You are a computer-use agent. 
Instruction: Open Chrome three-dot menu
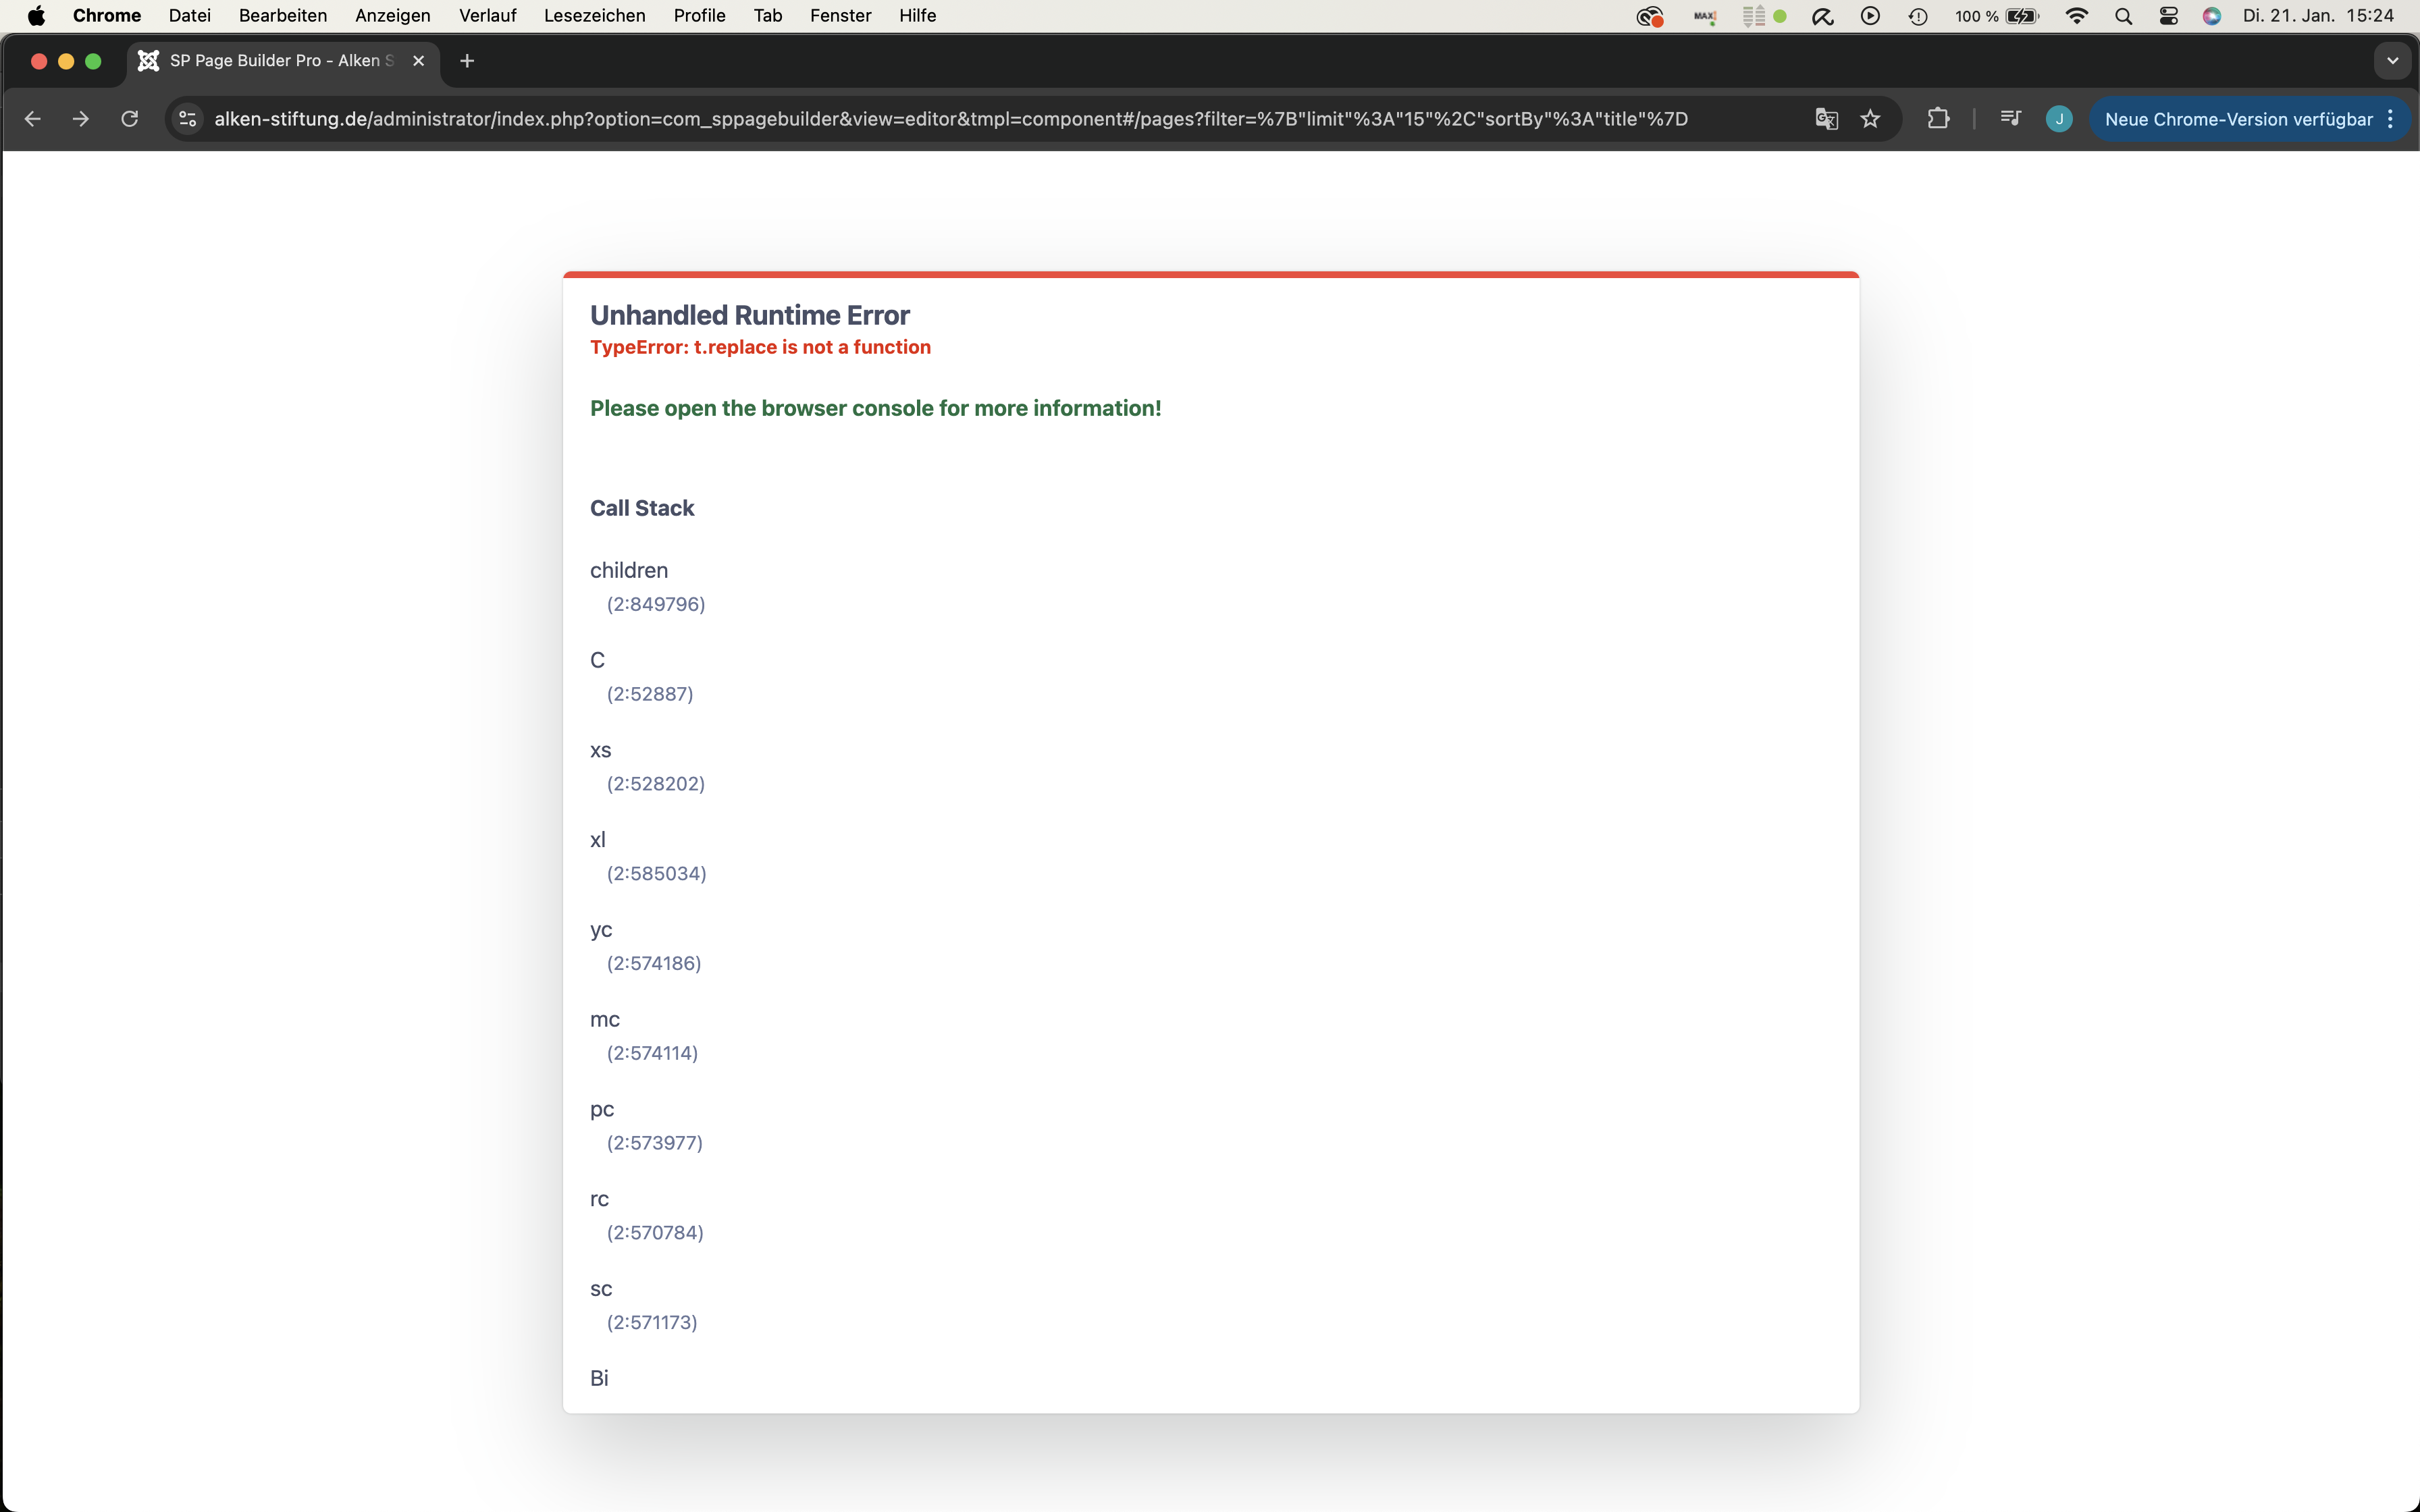2391,119
